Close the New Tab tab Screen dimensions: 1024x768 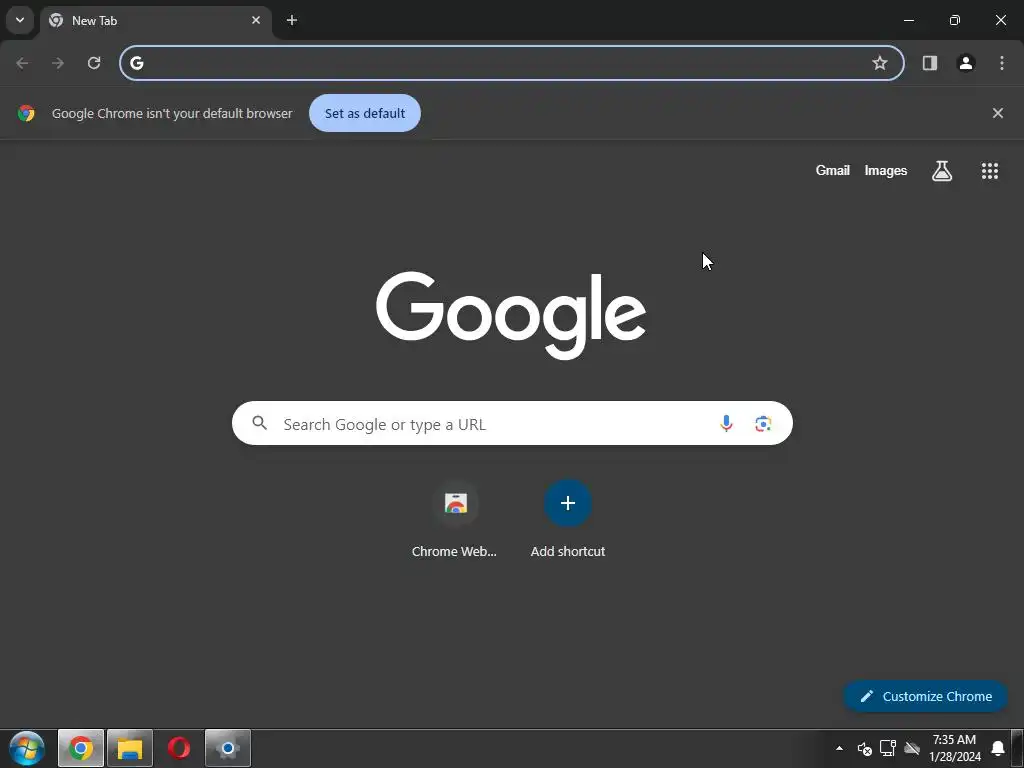[256, 20]
